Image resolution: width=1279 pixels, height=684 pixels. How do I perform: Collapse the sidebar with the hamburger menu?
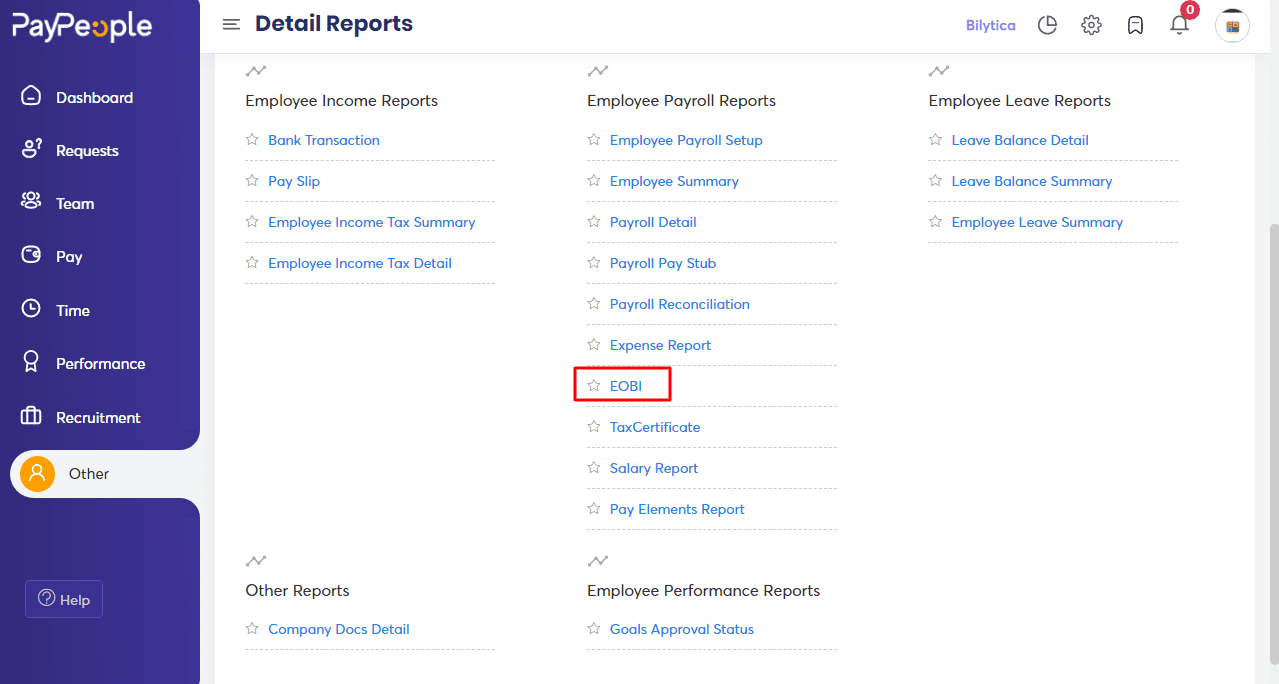pos(231,24)
